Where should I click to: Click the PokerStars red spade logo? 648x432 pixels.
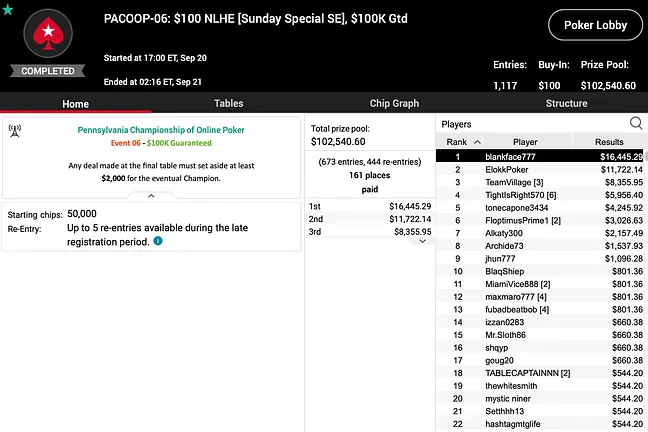click(x=48, y=33)
